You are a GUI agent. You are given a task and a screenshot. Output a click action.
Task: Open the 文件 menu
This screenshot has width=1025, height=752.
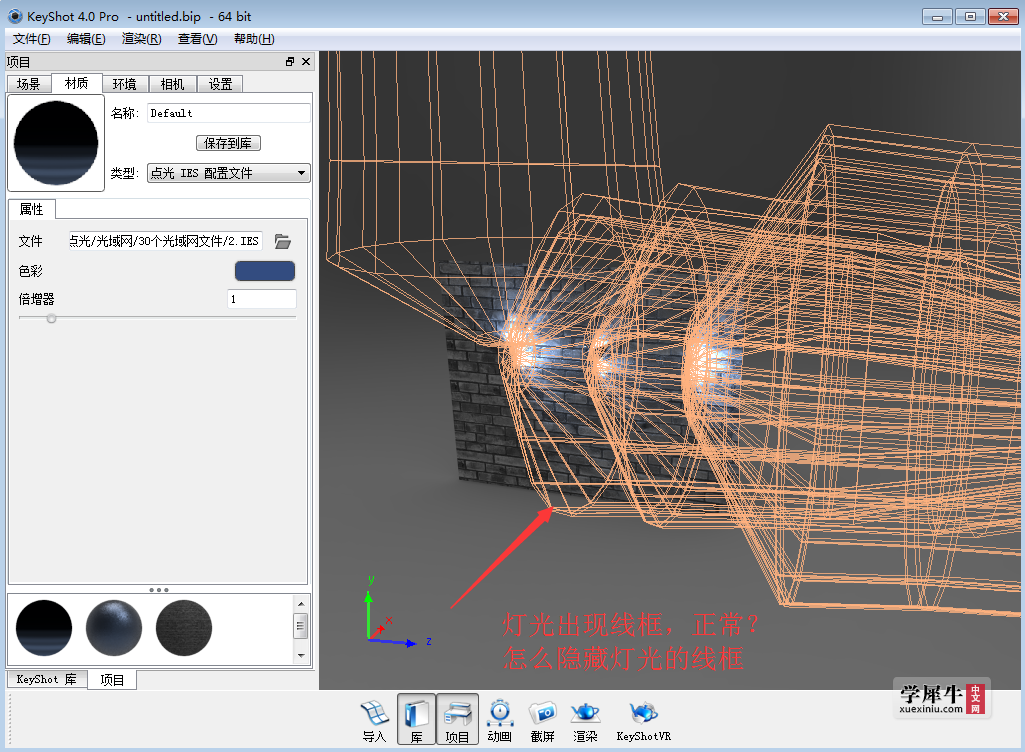pyautogui.click(x=31, y=39)
